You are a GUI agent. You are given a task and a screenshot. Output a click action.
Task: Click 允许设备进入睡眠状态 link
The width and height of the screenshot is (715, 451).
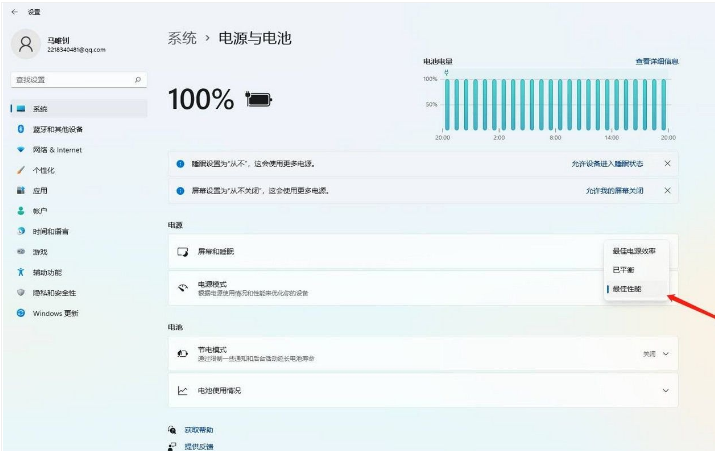[607, 163]
